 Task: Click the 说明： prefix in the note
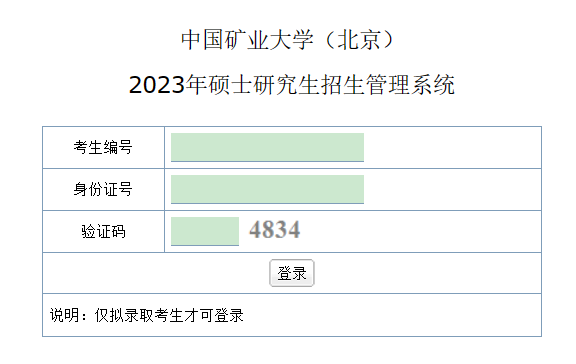pos(72,315)
